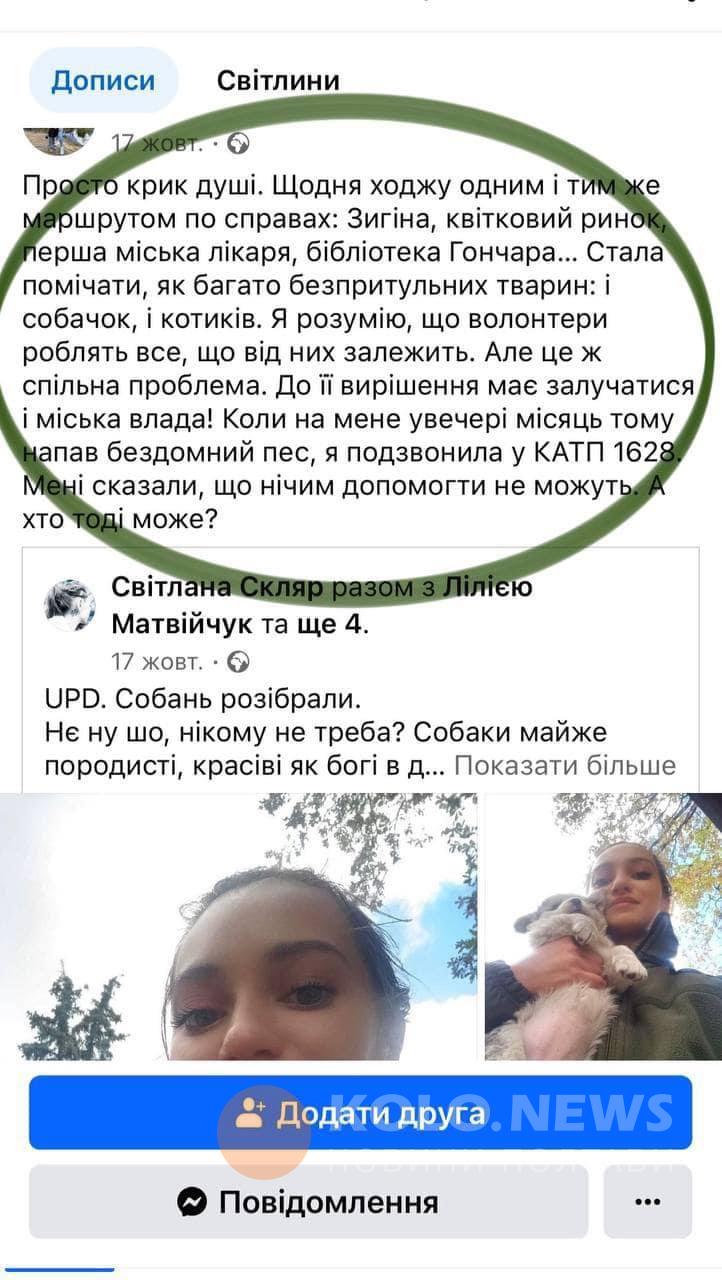Open Світлана Скляр profile link
Screen dimensions: 722x1280
coord(218,587)
